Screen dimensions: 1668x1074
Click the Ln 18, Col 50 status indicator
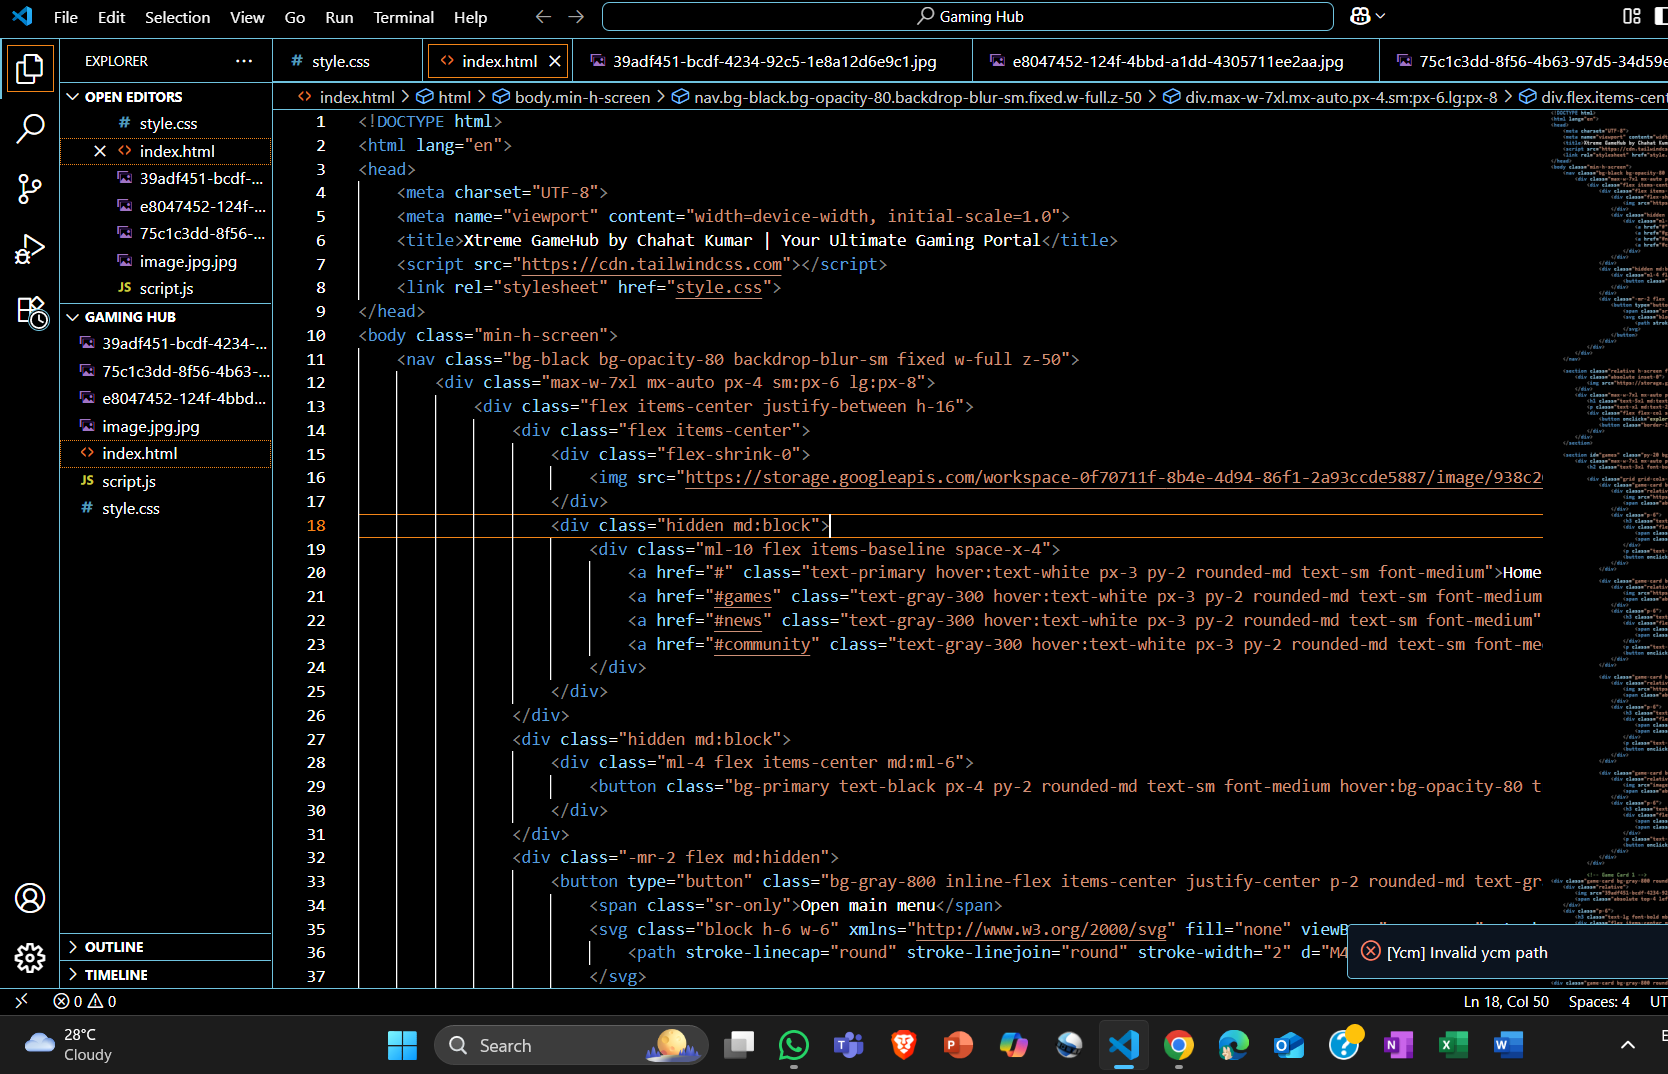click(x=1505, y=1001)
